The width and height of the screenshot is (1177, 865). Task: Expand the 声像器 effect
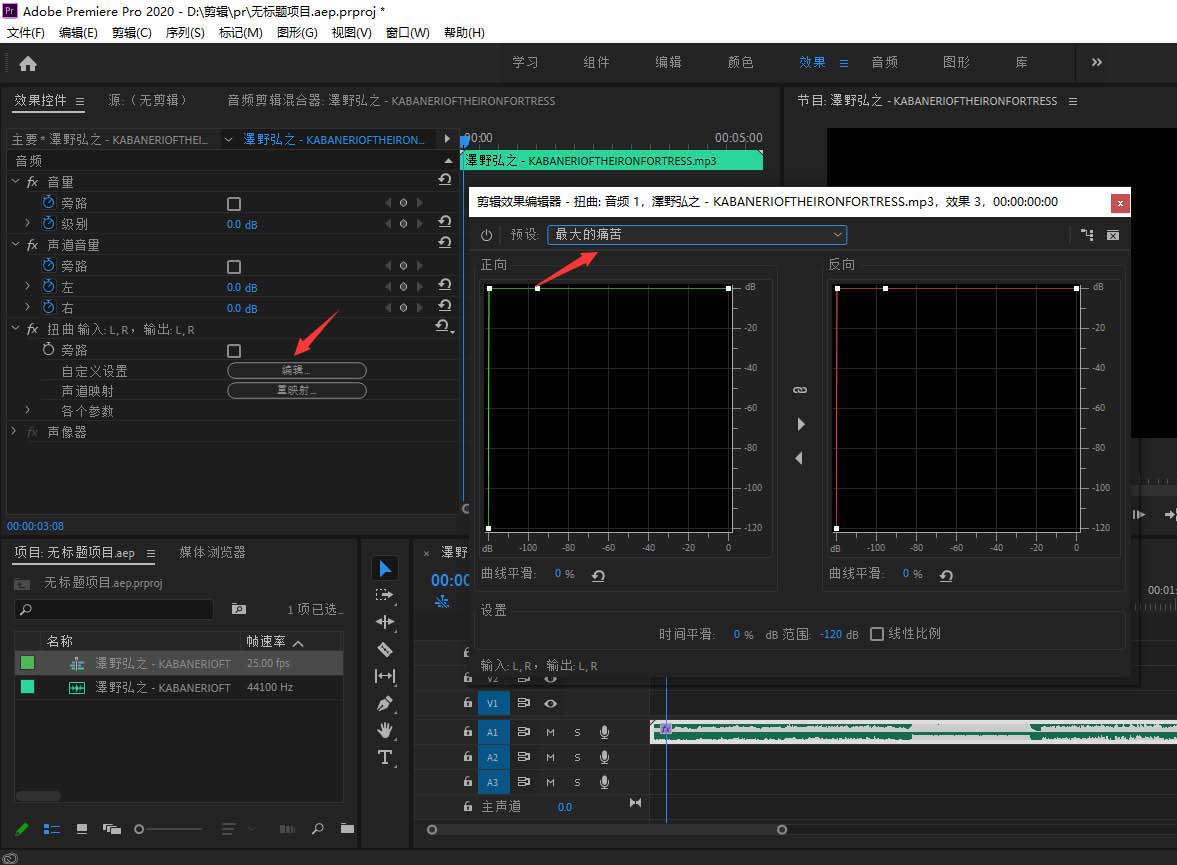[14, 432]
